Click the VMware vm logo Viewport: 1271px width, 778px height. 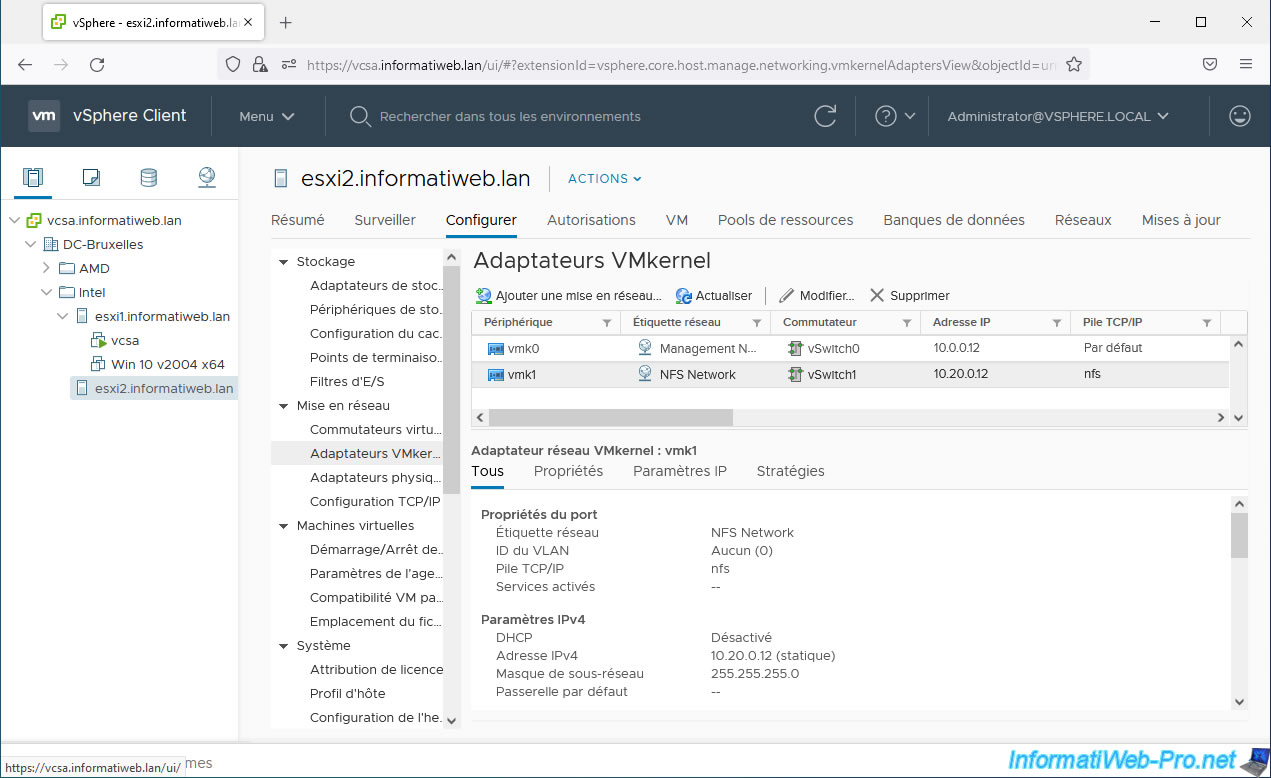pyautogui.click(x=44, y=116)
